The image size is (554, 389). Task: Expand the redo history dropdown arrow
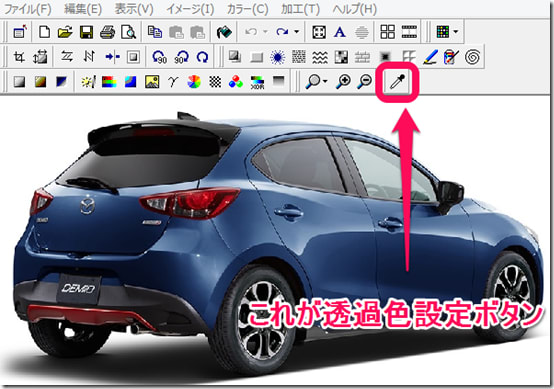coord(296,32)
